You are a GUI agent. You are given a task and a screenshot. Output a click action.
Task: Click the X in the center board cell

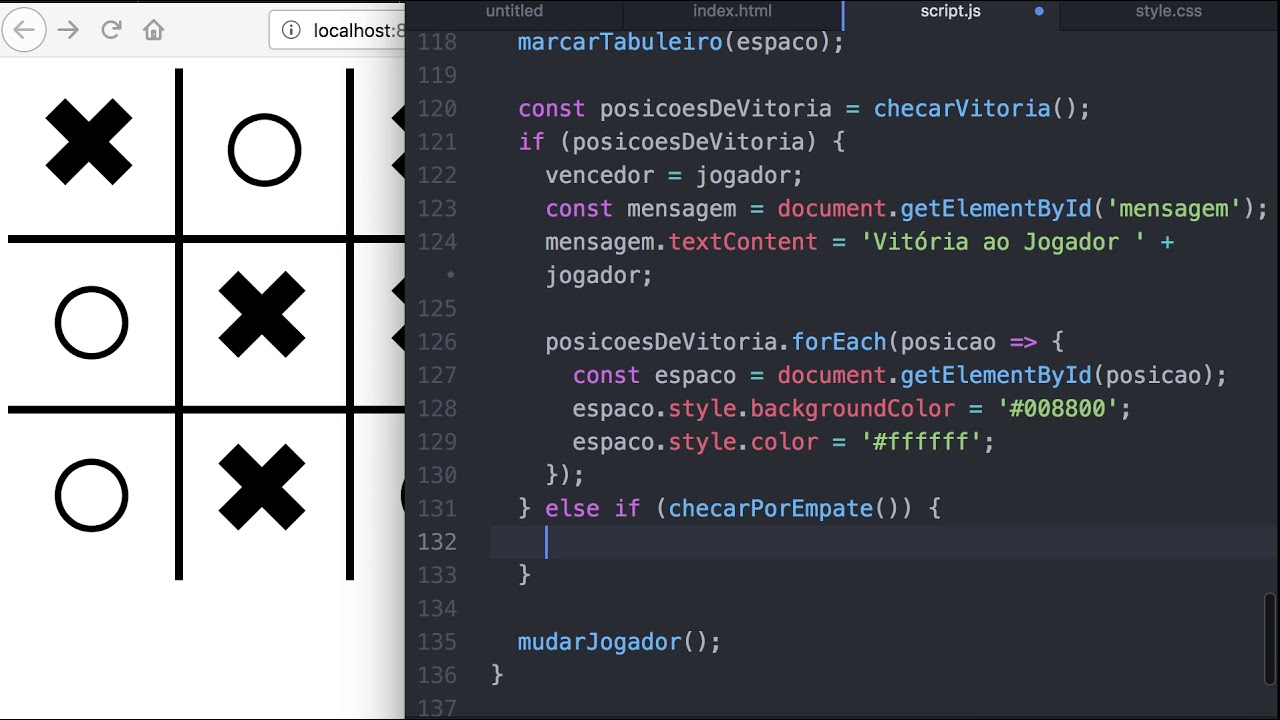(262, 314)
